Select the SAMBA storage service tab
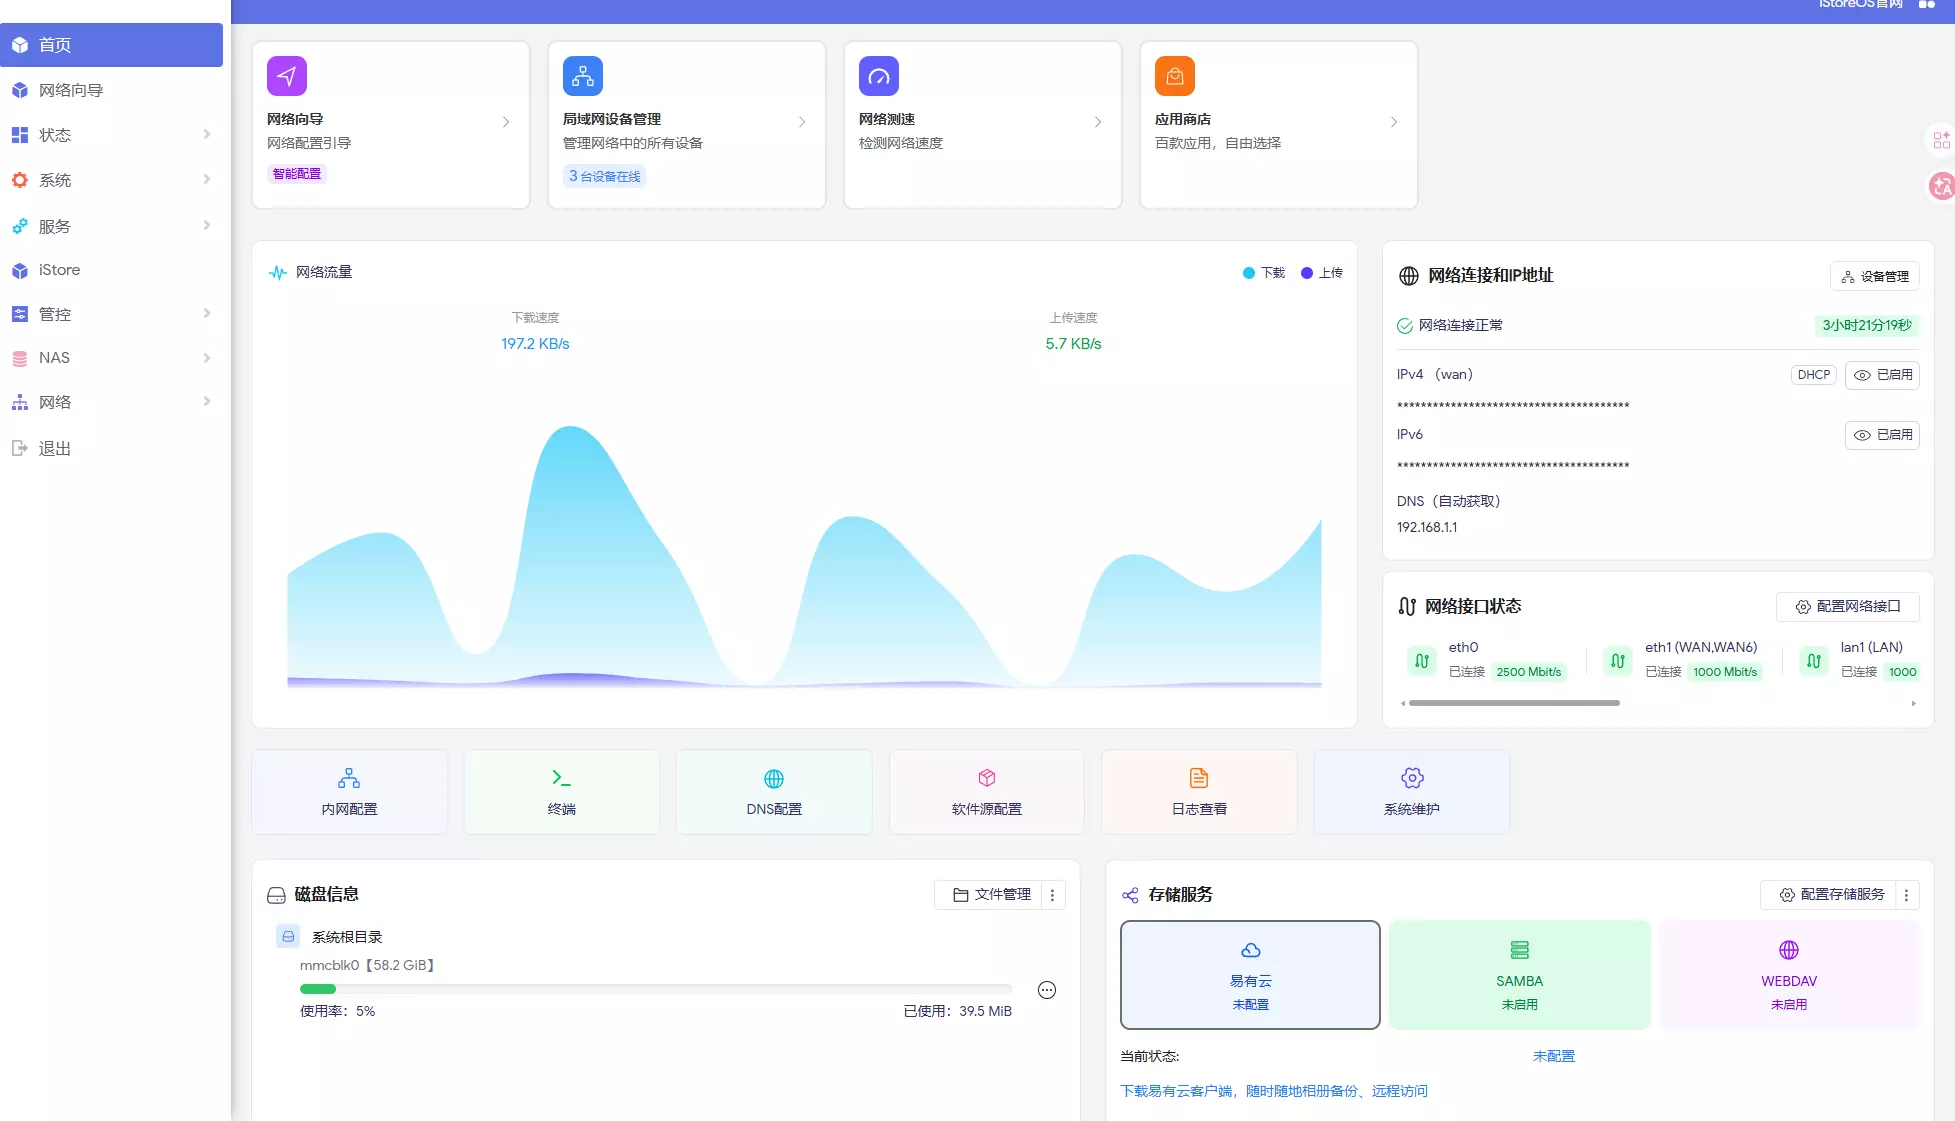Image resolution: width=1955 pixels, height=1121 pixels. pos(1519,975)
